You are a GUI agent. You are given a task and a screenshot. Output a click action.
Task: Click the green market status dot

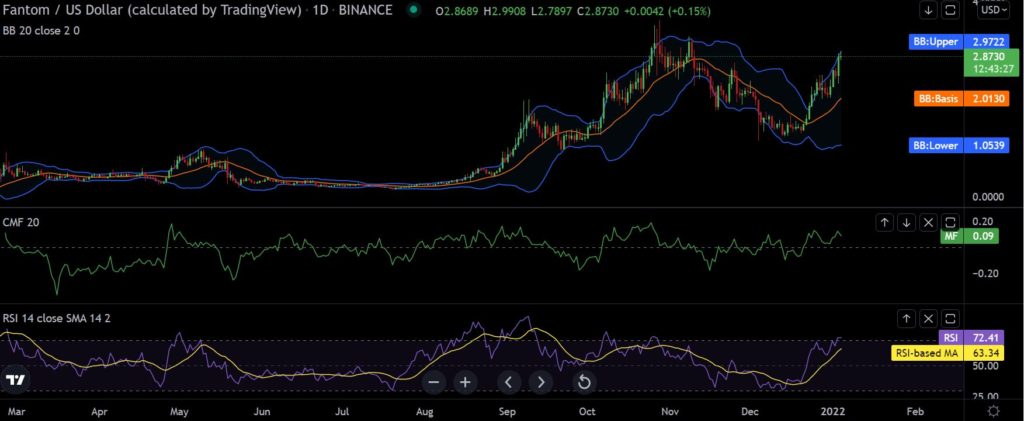[413, 10]
